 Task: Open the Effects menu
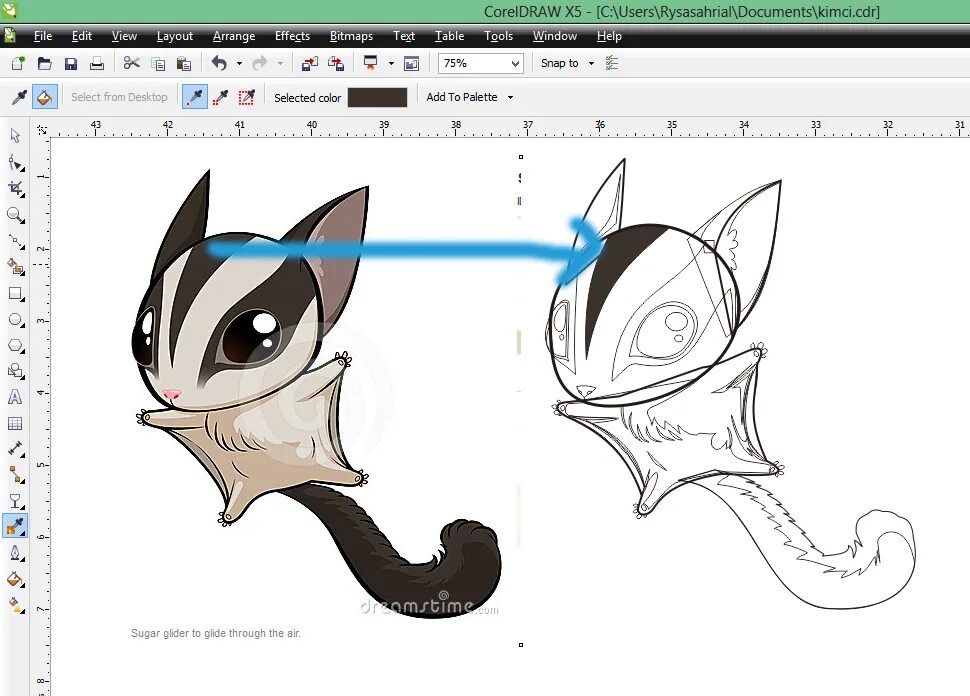[x=293, y=36]
